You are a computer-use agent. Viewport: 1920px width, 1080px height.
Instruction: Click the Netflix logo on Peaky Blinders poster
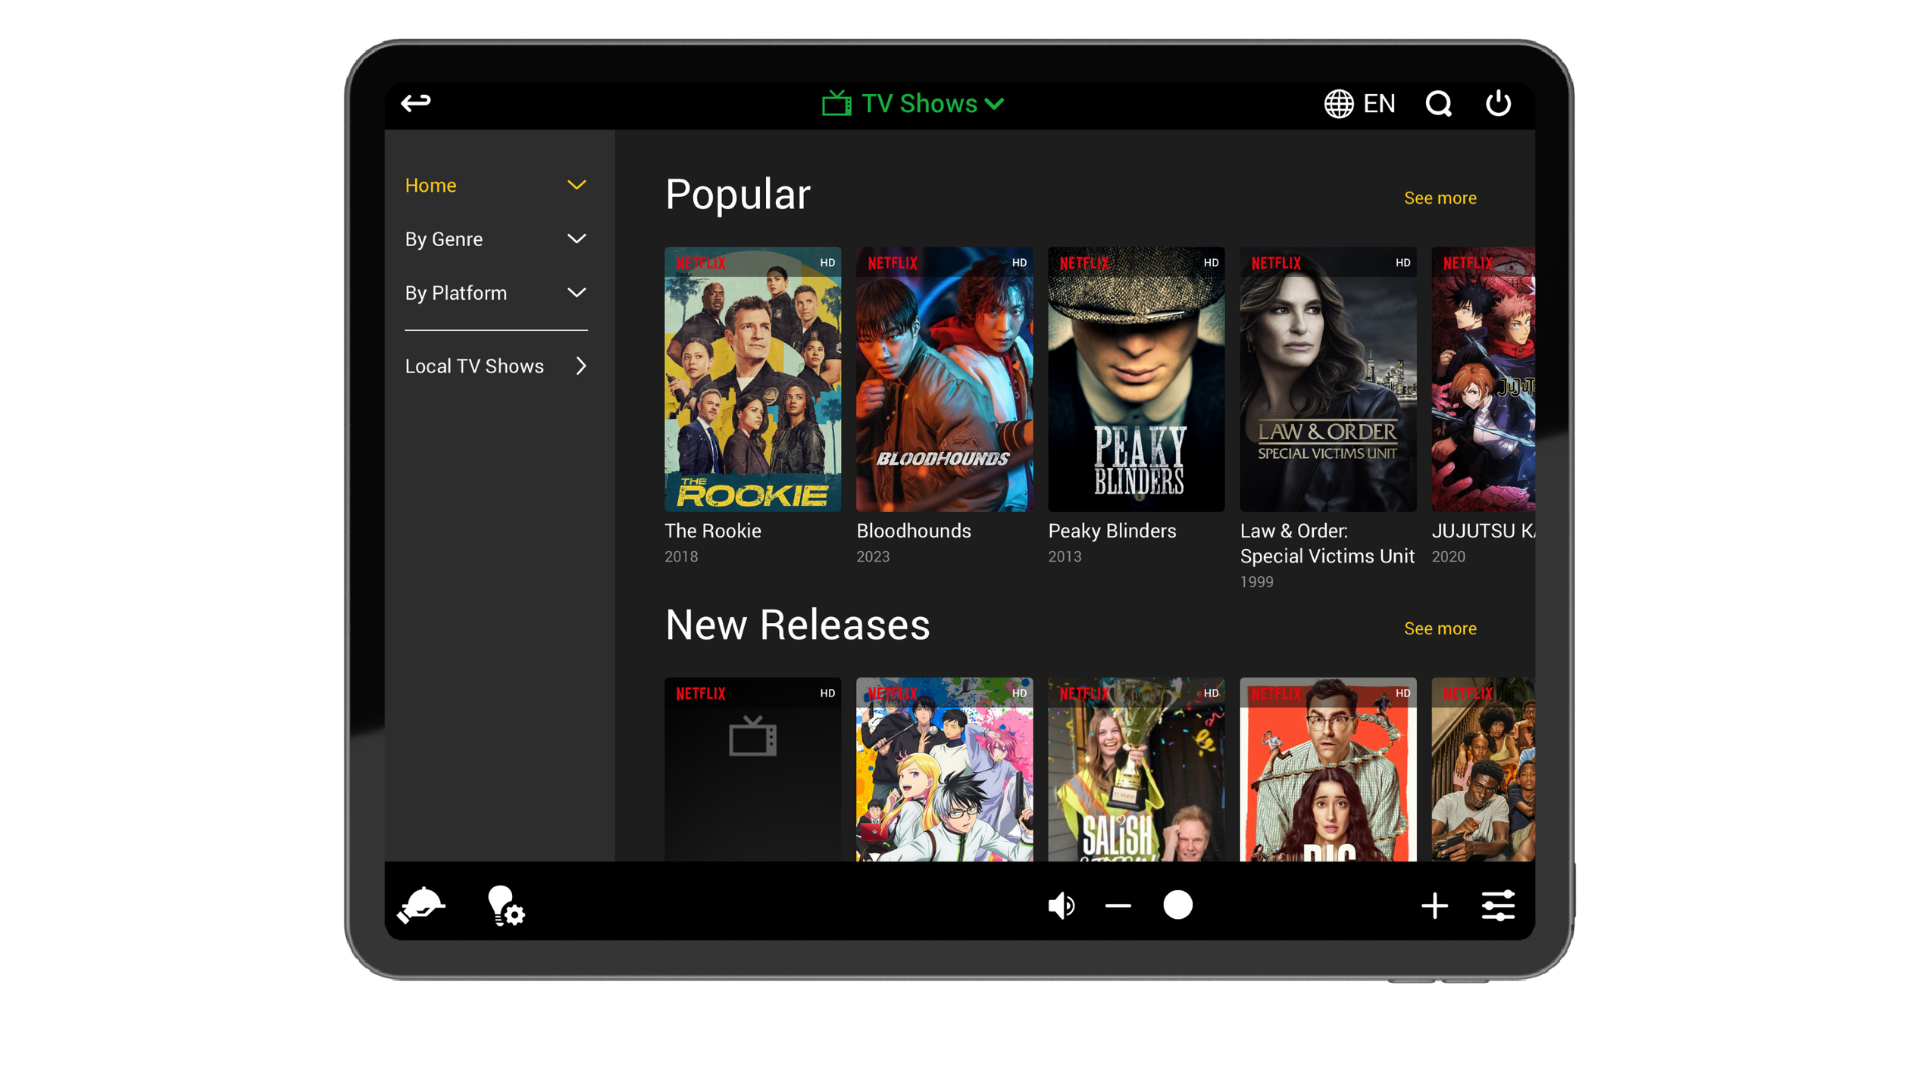click(1084, 263)
